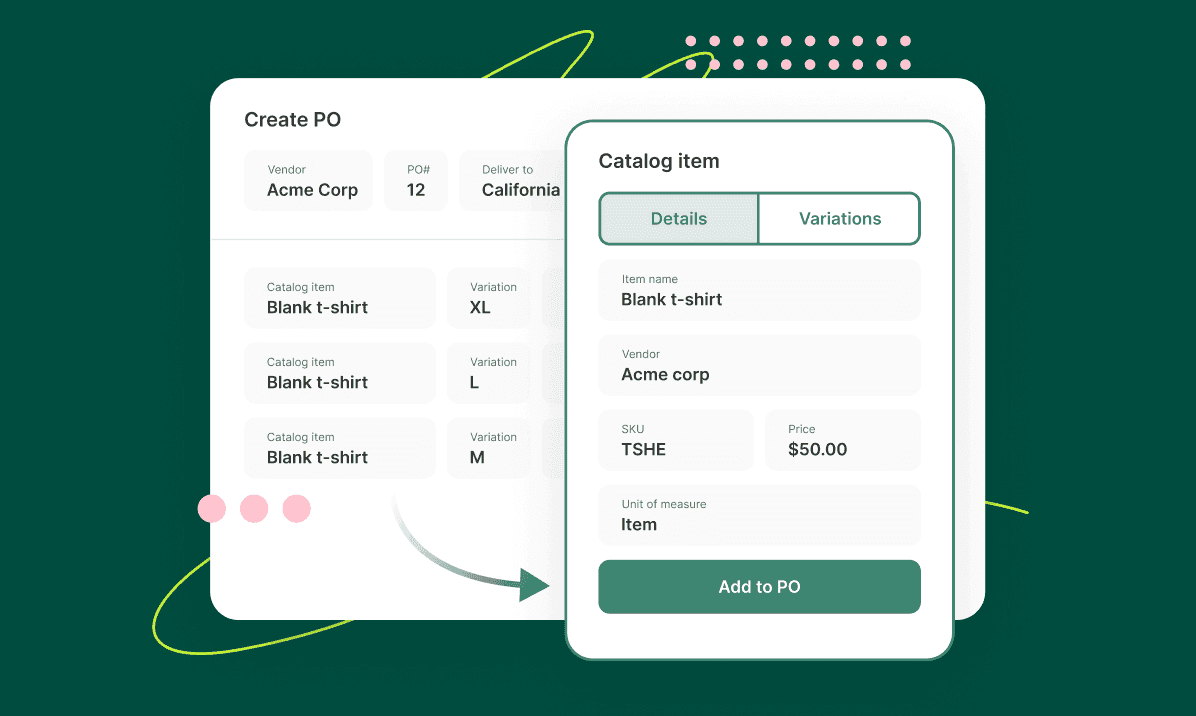This screenshot has height=716, width=1196.
Task: Click the Add to PO button
Action: [759, 587]
